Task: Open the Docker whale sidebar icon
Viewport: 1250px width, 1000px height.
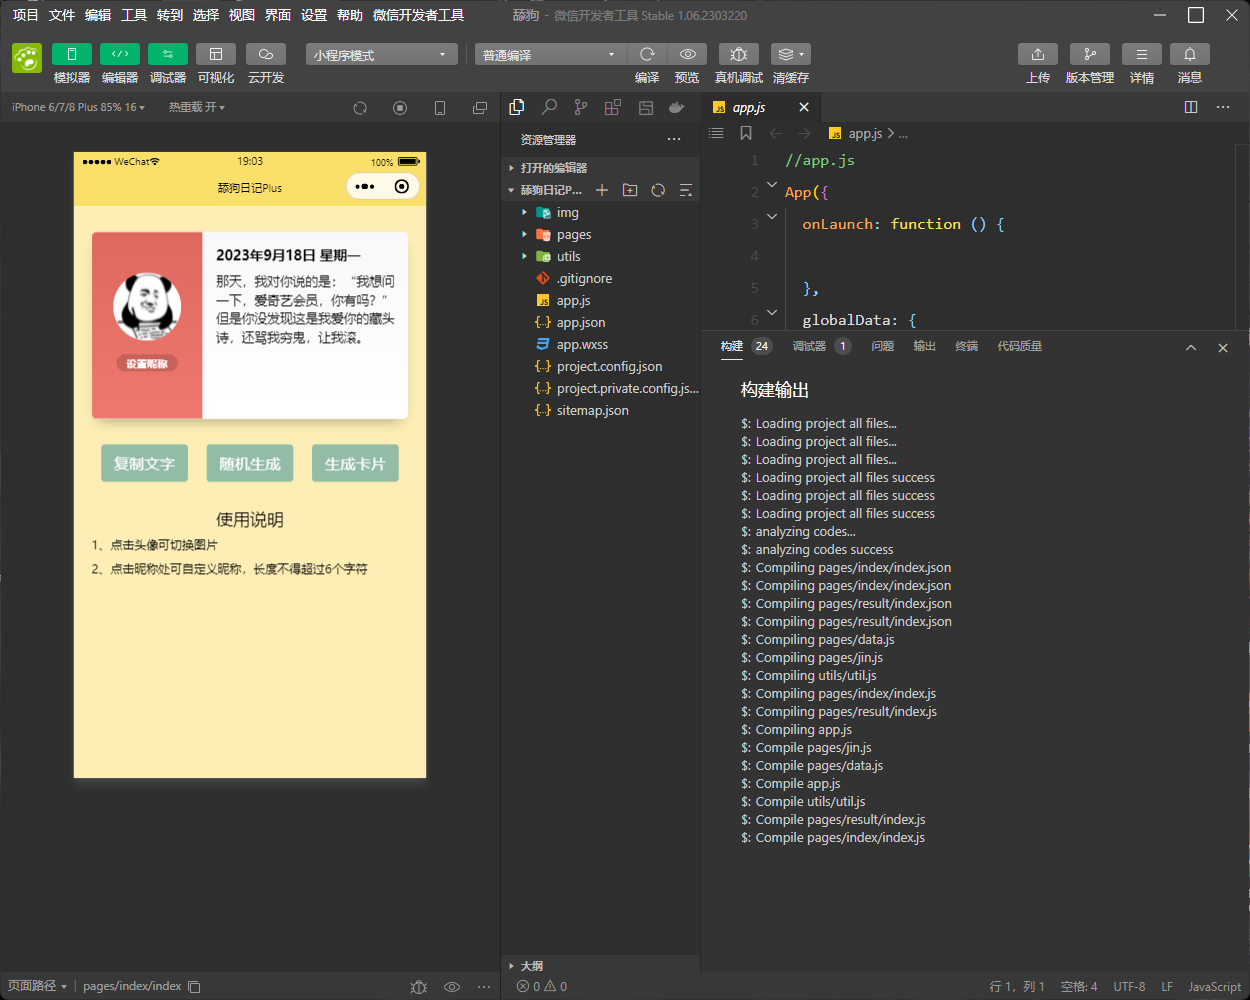Action: coord(677,107)
